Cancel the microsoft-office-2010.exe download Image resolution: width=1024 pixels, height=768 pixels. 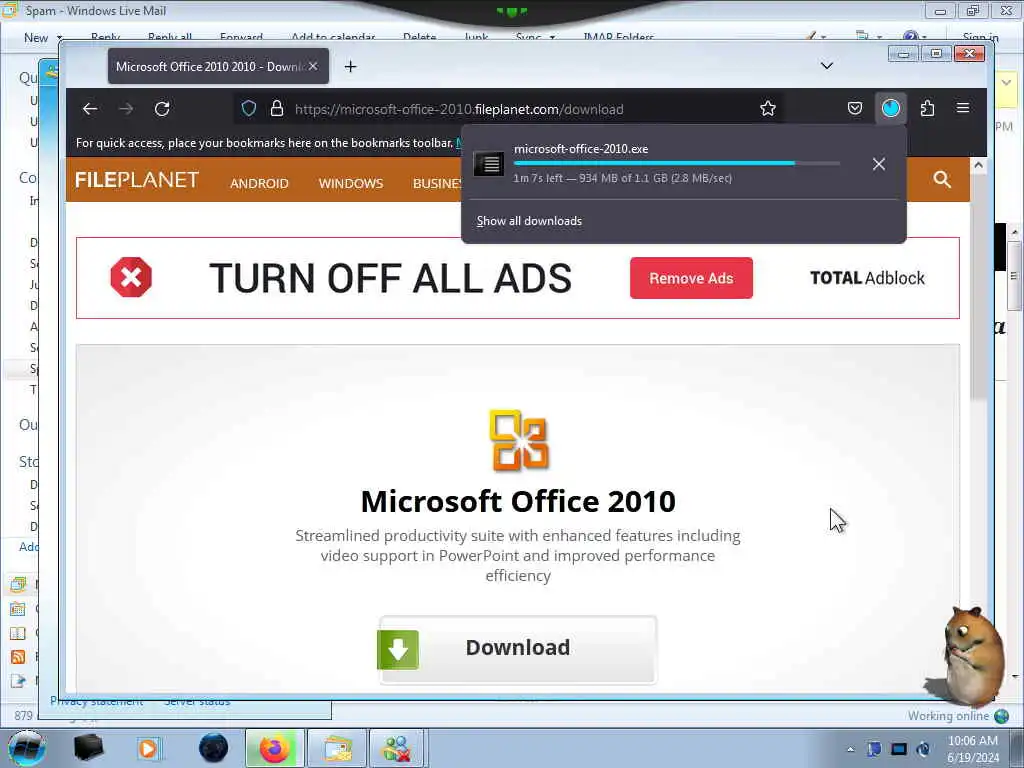(879, 164)
